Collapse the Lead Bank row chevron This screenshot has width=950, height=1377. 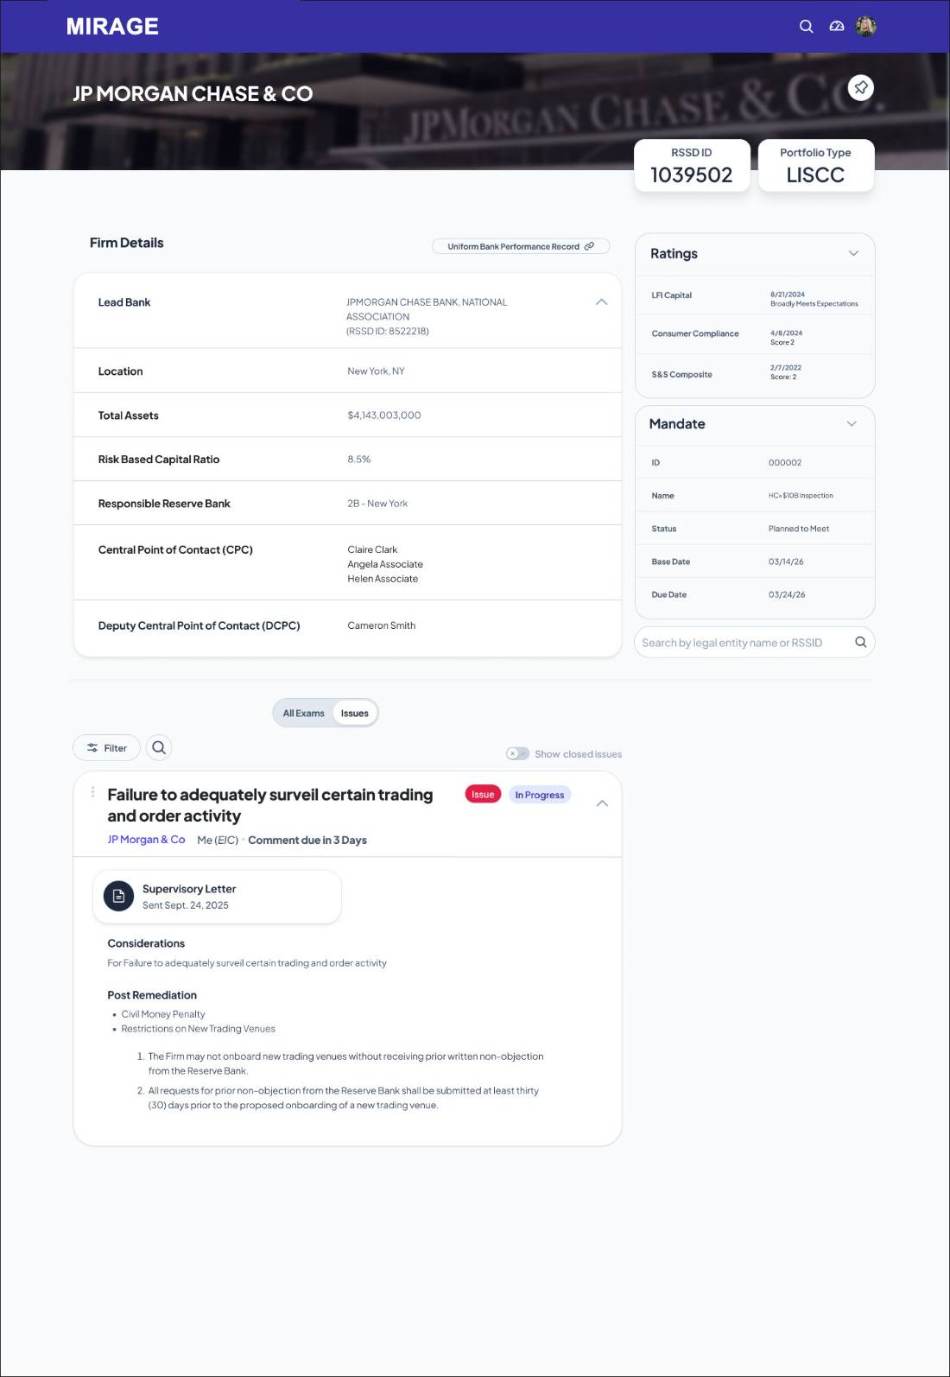[601, 302]
